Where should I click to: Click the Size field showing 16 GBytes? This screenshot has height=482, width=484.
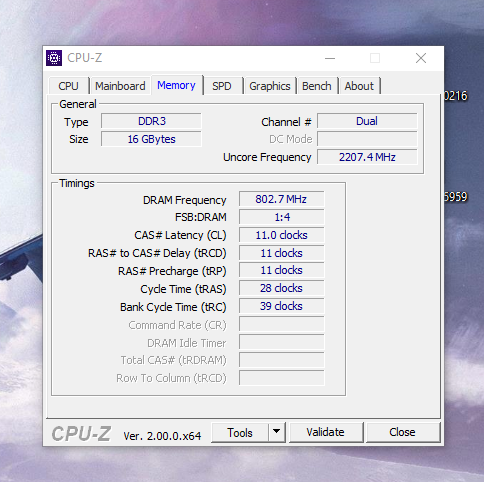point(152,139)
